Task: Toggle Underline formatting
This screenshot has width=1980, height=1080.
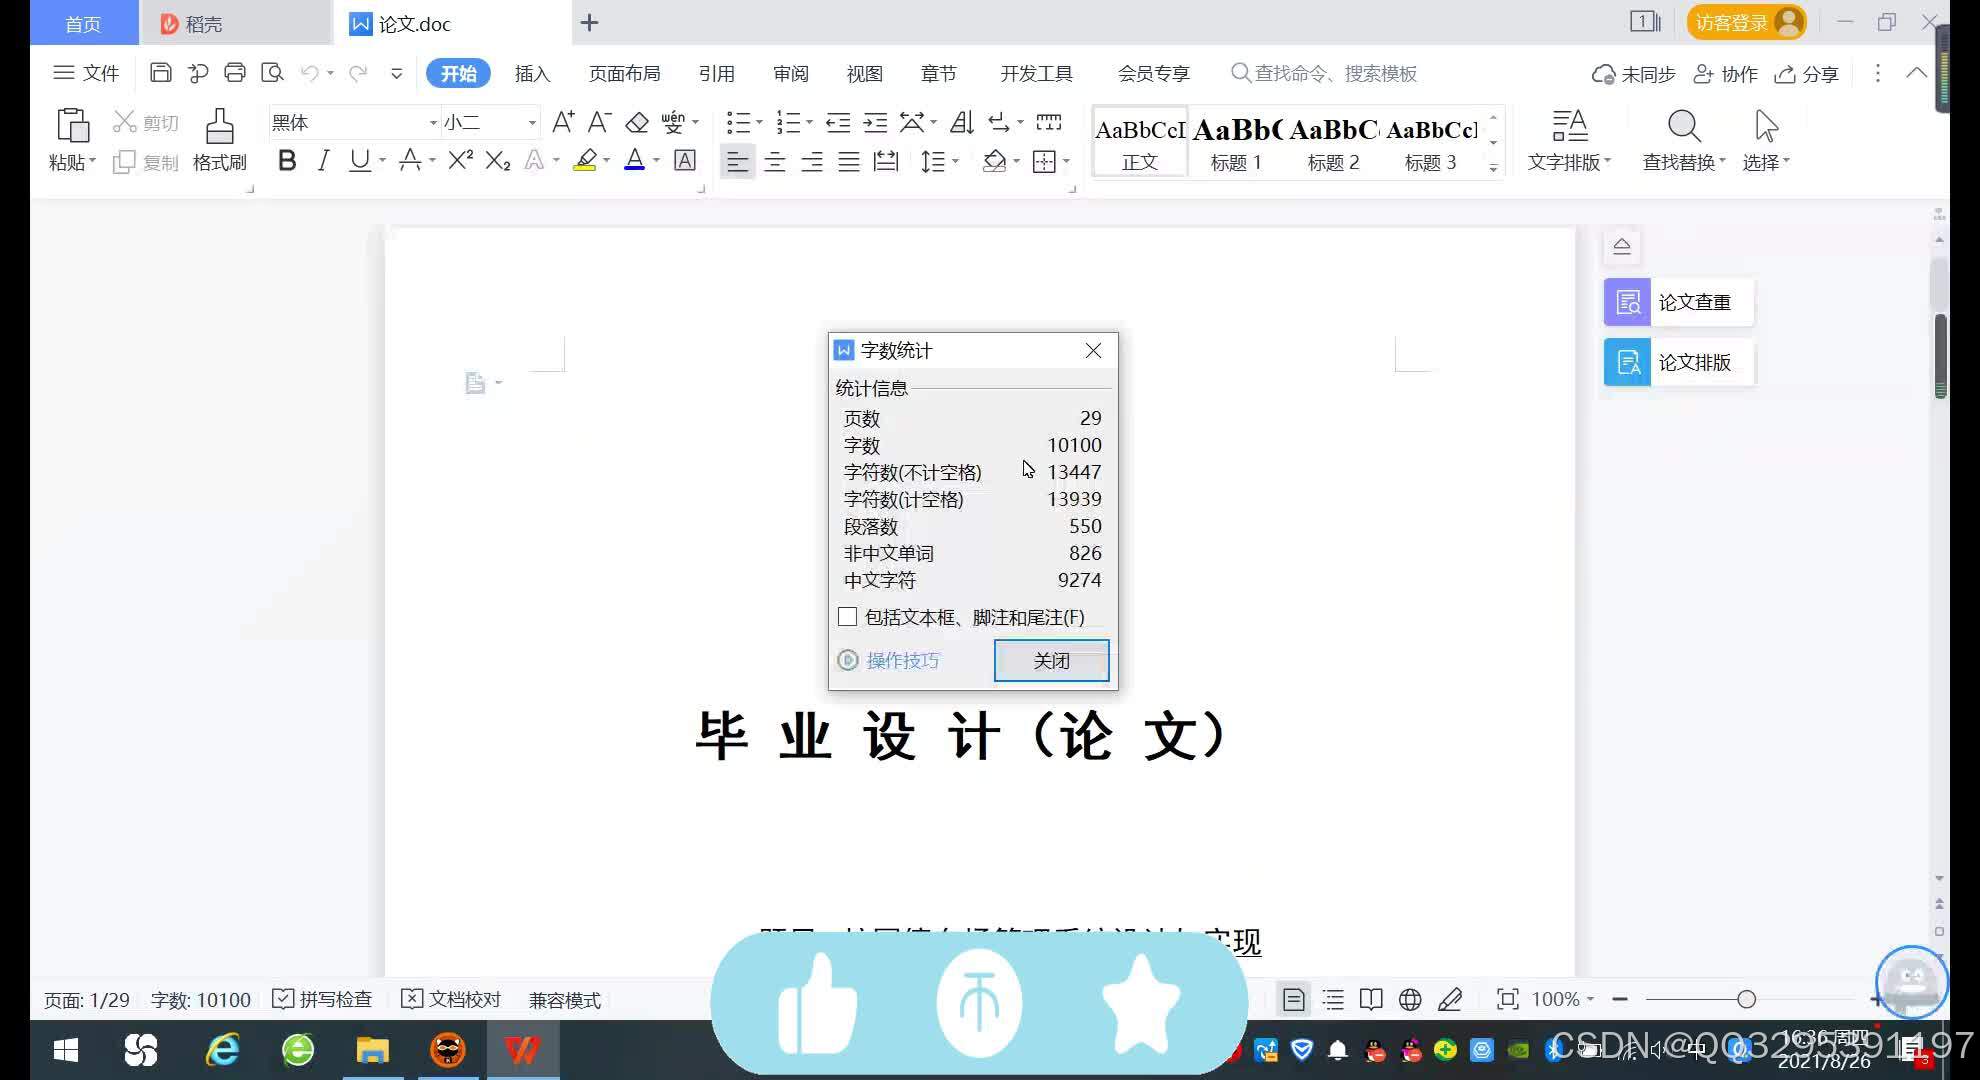Action: point(360,161)
